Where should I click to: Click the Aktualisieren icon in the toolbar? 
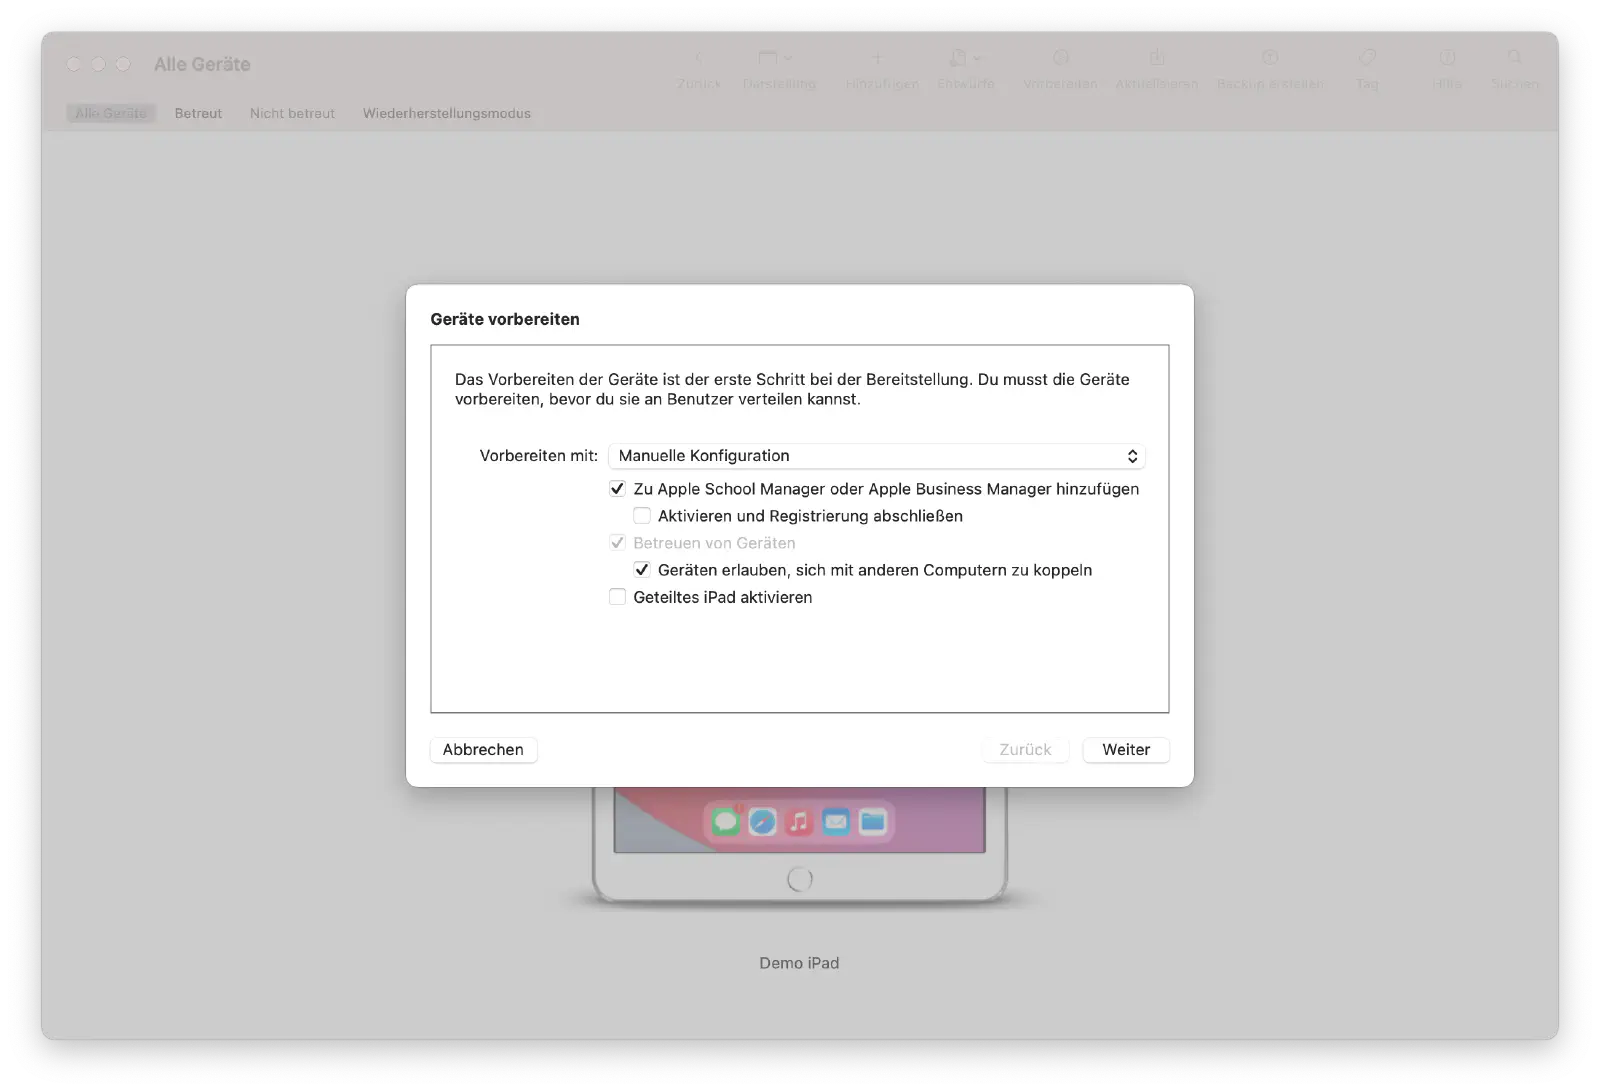(1157, 59)
